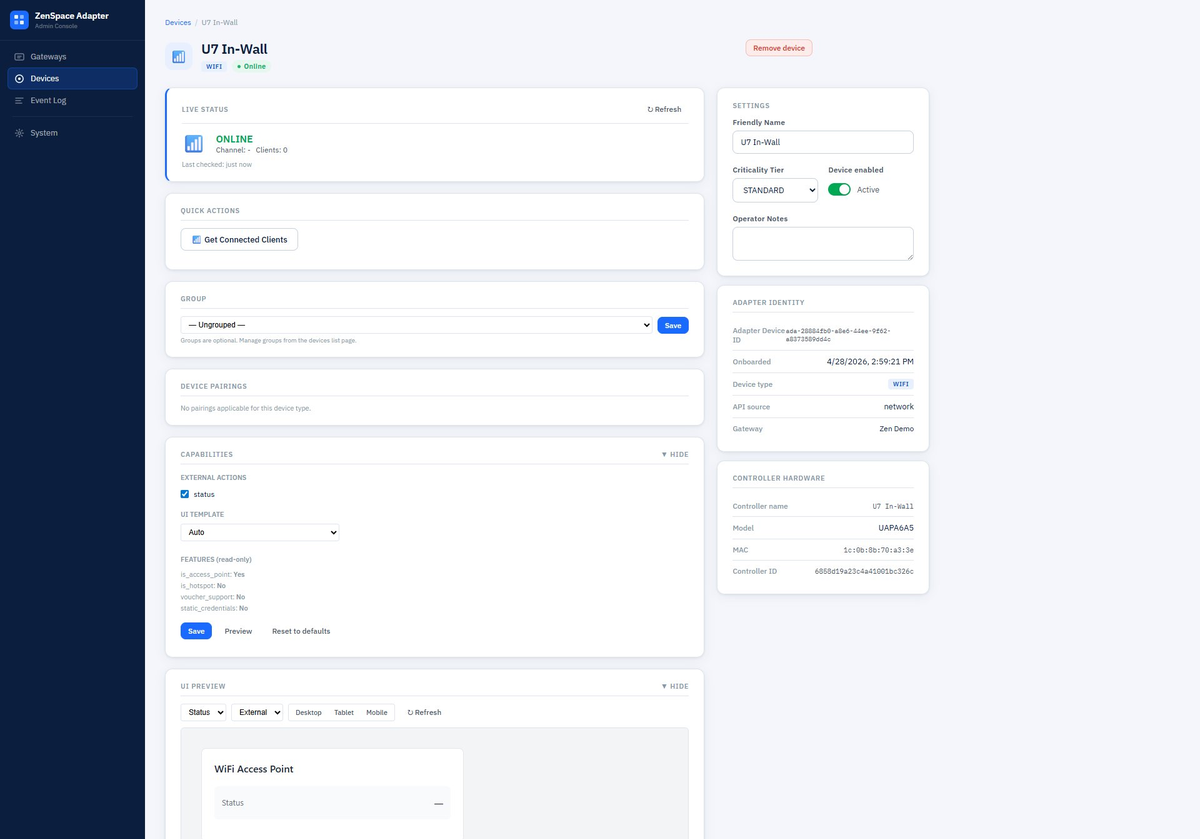Open the UI Template Auto dropdown
The image size is (1200, 839).
point(260,533)
